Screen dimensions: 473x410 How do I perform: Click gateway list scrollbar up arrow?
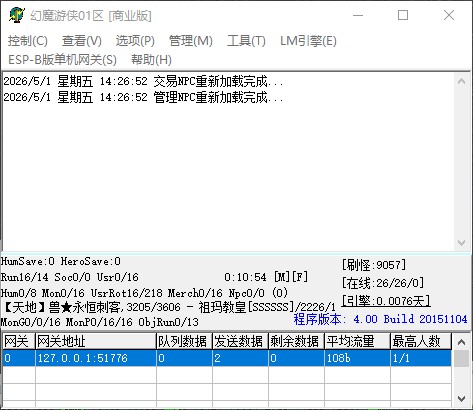pyautogui.click(x=461, y=342)
